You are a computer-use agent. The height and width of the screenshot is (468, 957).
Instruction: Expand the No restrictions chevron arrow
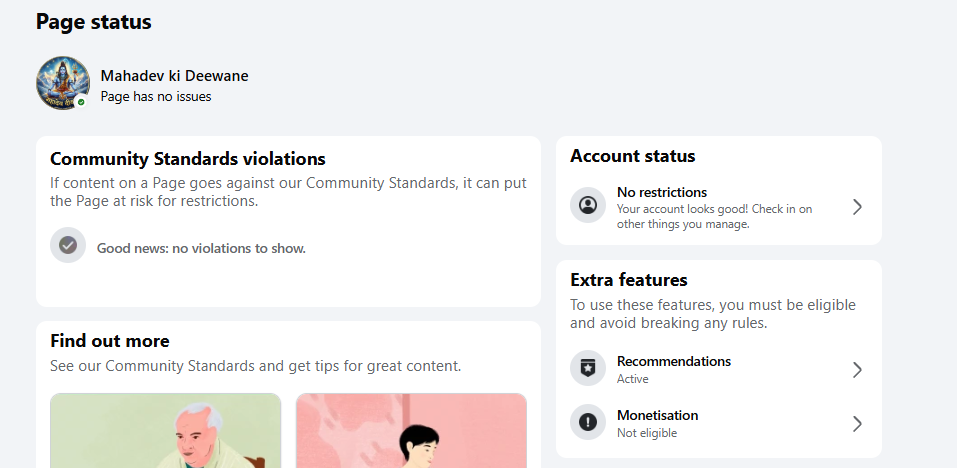[x=858, y=207]
